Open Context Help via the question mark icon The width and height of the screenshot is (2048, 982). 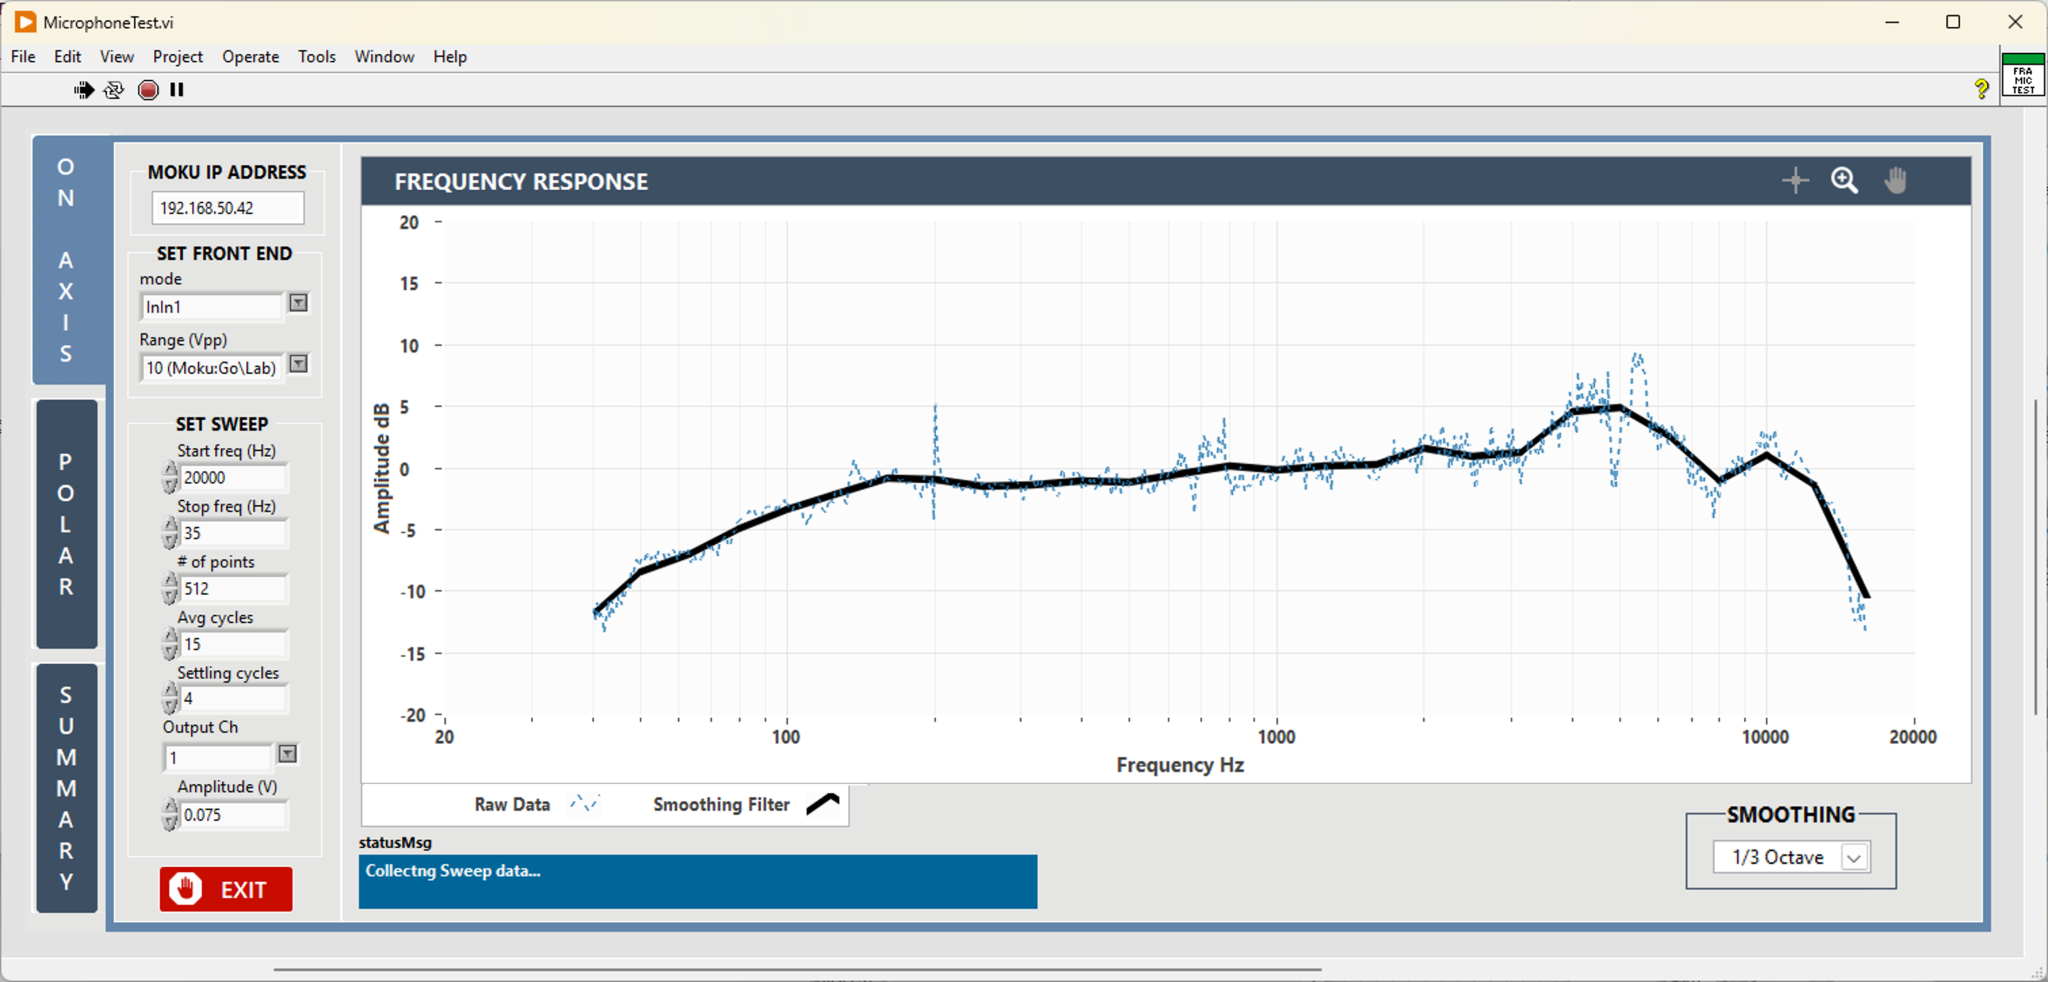pyautogui.click(x=1981, y=89)
